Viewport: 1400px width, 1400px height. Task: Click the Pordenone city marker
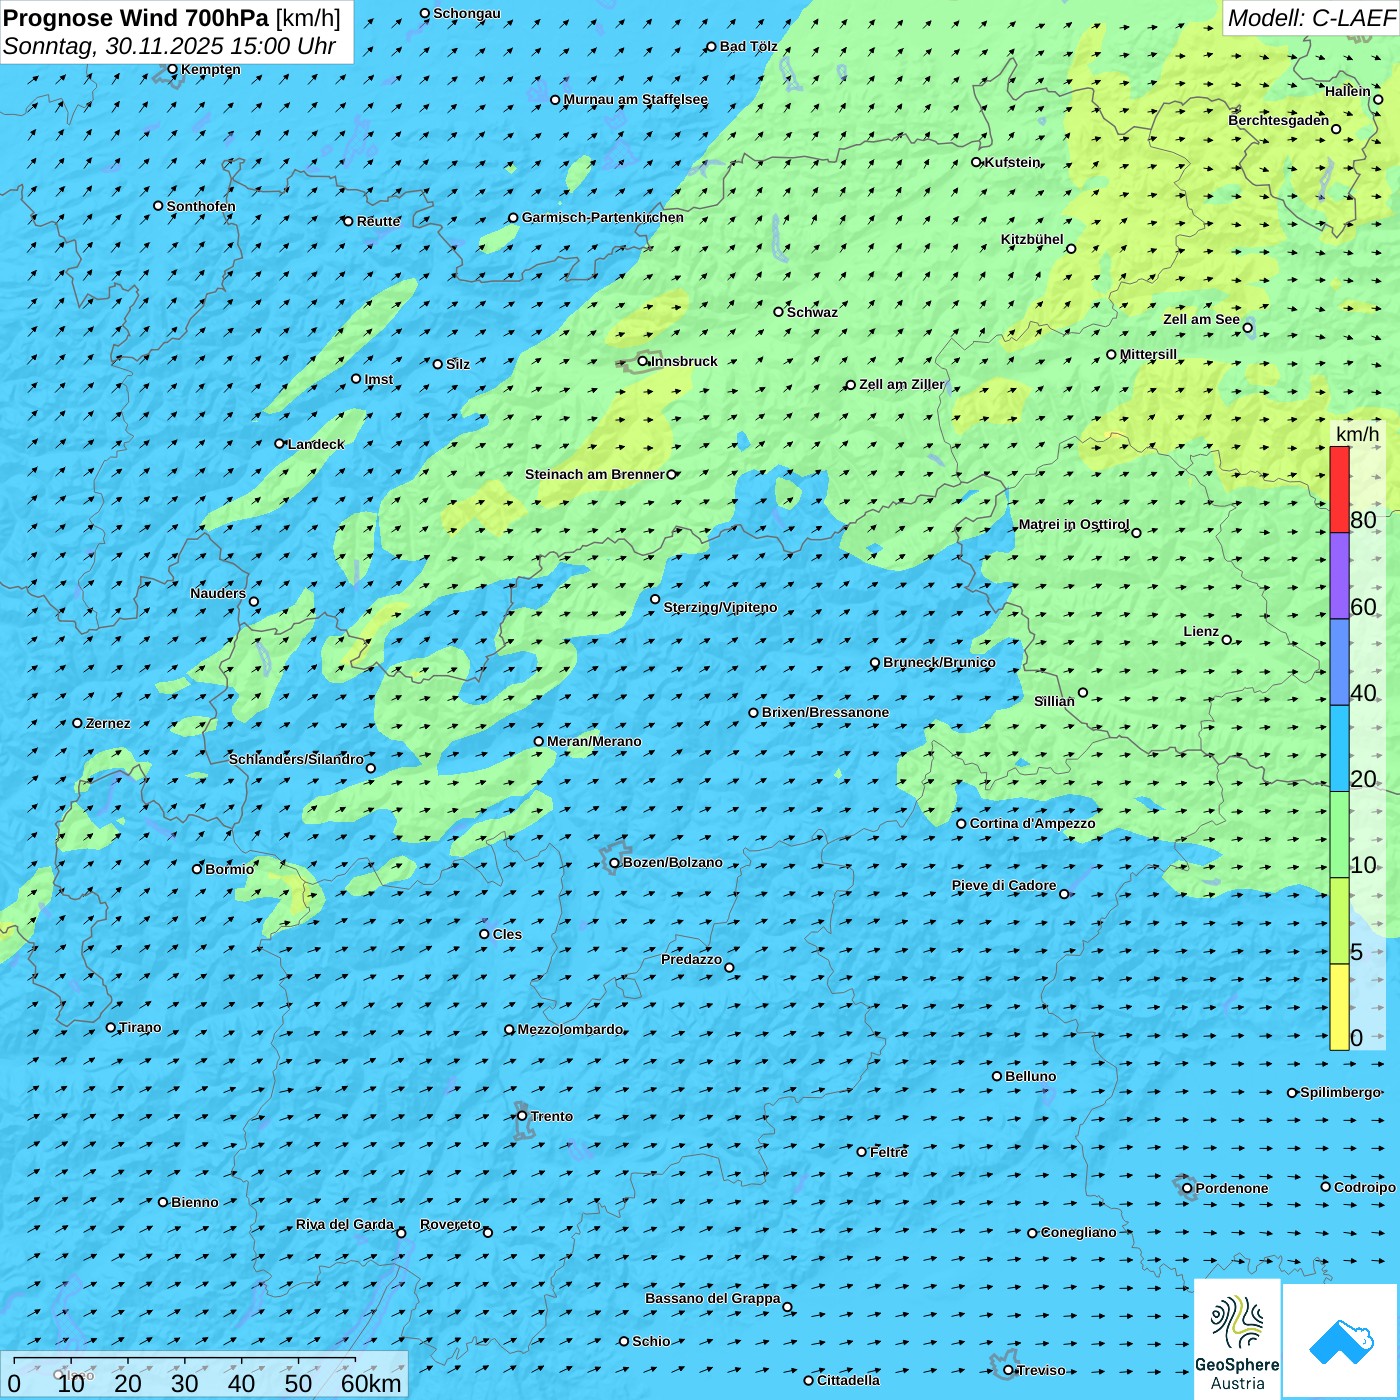[x=1187, y=1189]
